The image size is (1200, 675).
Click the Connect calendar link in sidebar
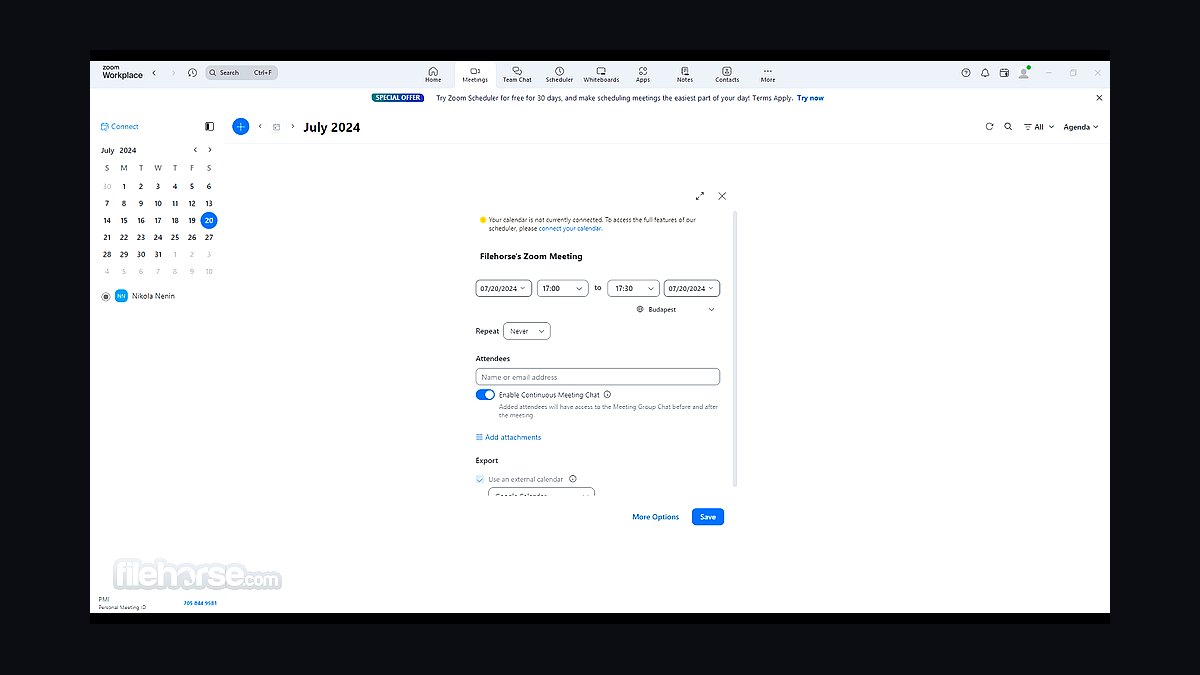[x=120, y=127]
